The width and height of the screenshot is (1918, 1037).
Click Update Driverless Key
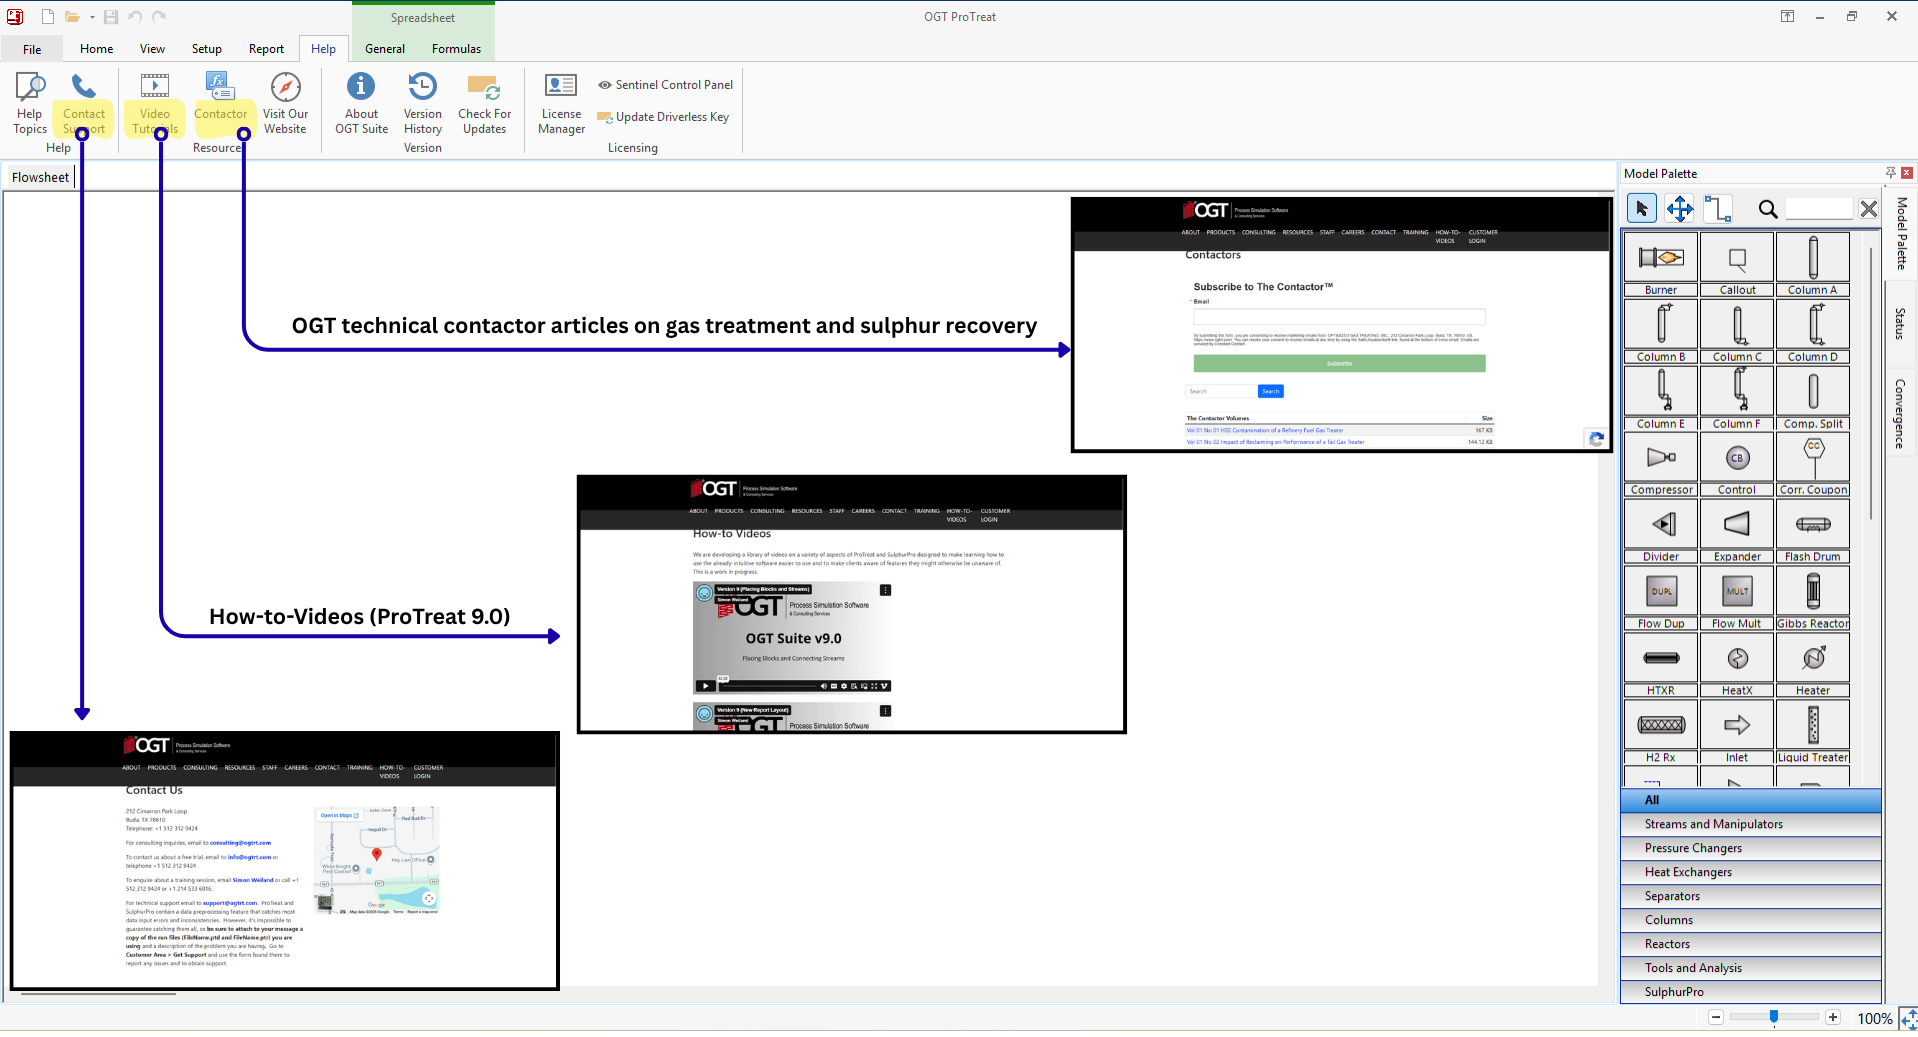pyautogui.click(x=663, y=117)
